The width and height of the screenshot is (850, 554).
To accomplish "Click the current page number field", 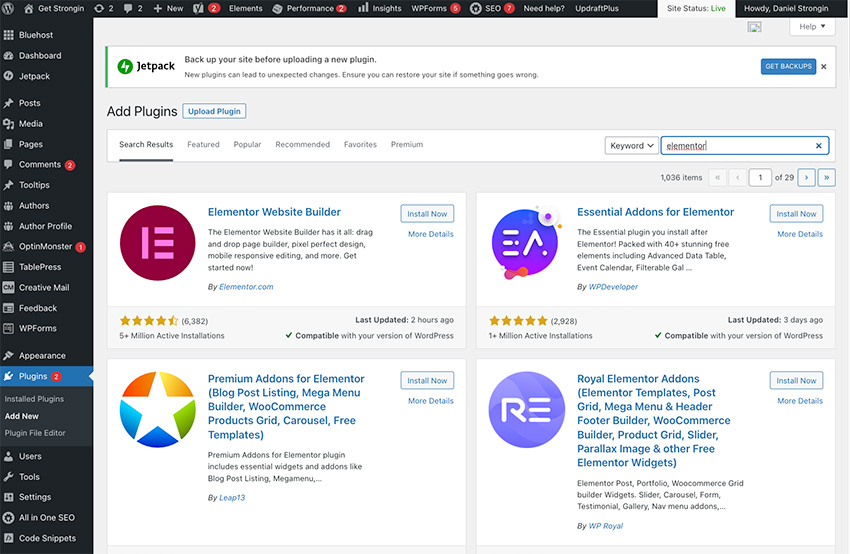I will [761, 178].
